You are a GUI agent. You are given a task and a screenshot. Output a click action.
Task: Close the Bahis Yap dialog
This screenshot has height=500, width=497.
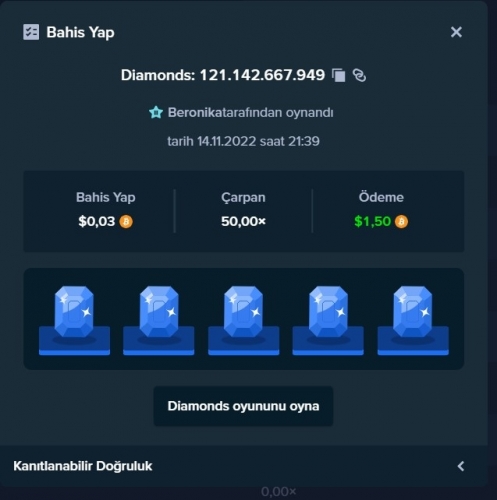pos(456,32)
